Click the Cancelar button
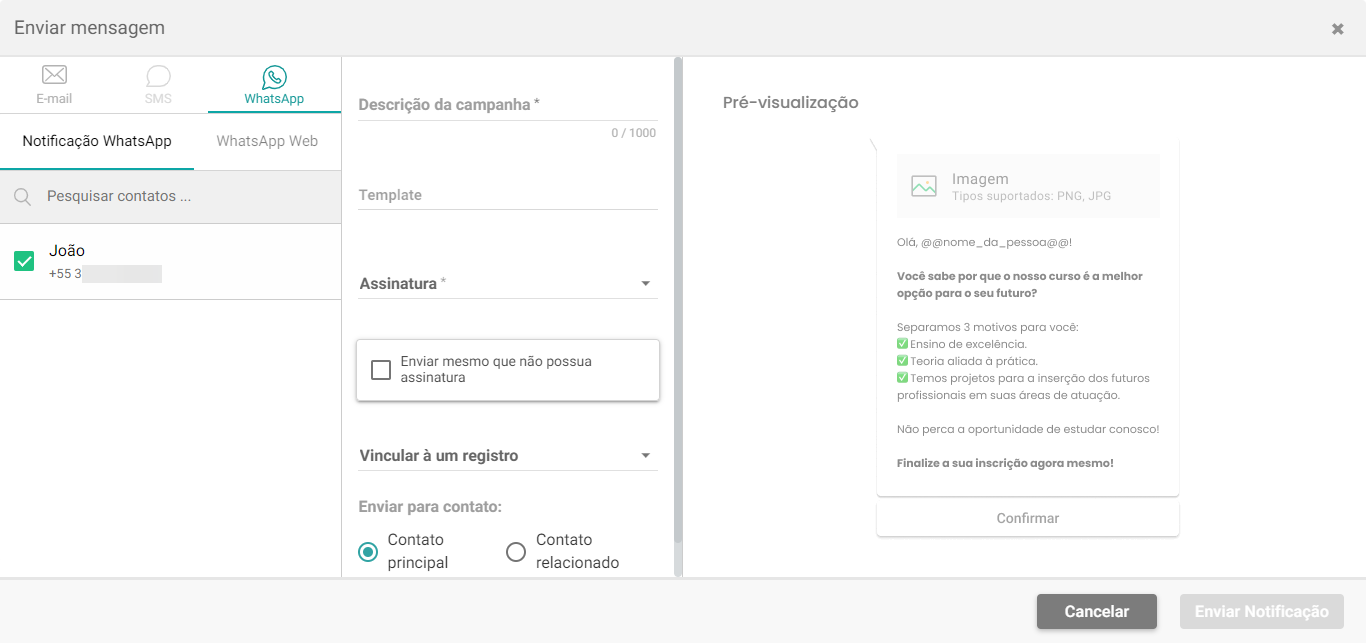Image resolution: width=1366 pixels, height=643 pixels. point(1097,612)
